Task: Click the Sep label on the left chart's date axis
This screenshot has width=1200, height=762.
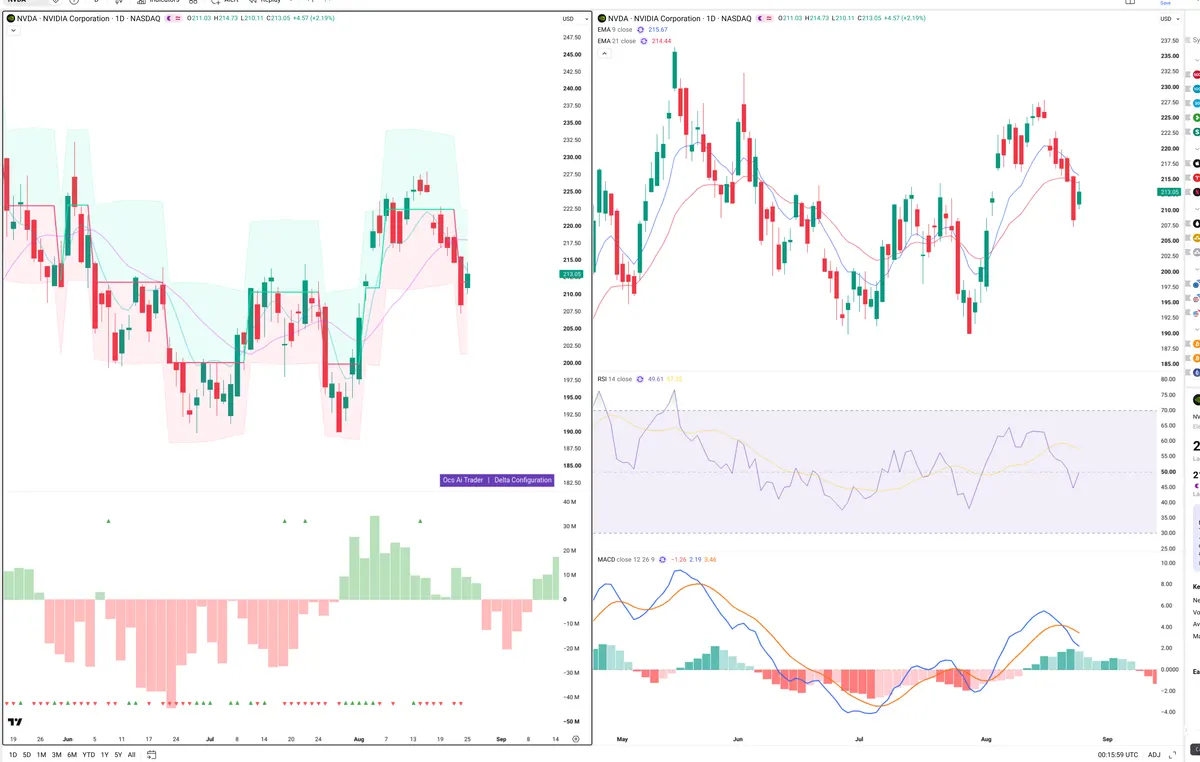Action: coord(501,739)
